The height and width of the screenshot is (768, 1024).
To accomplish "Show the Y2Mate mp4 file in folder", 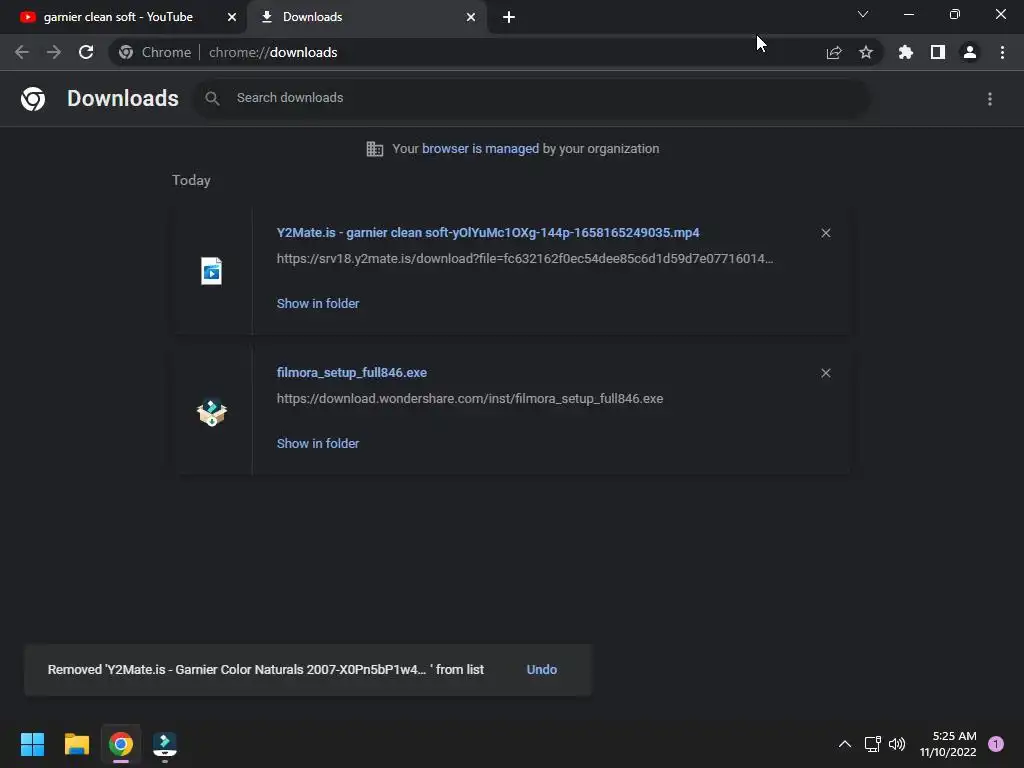I will point(318,304).
